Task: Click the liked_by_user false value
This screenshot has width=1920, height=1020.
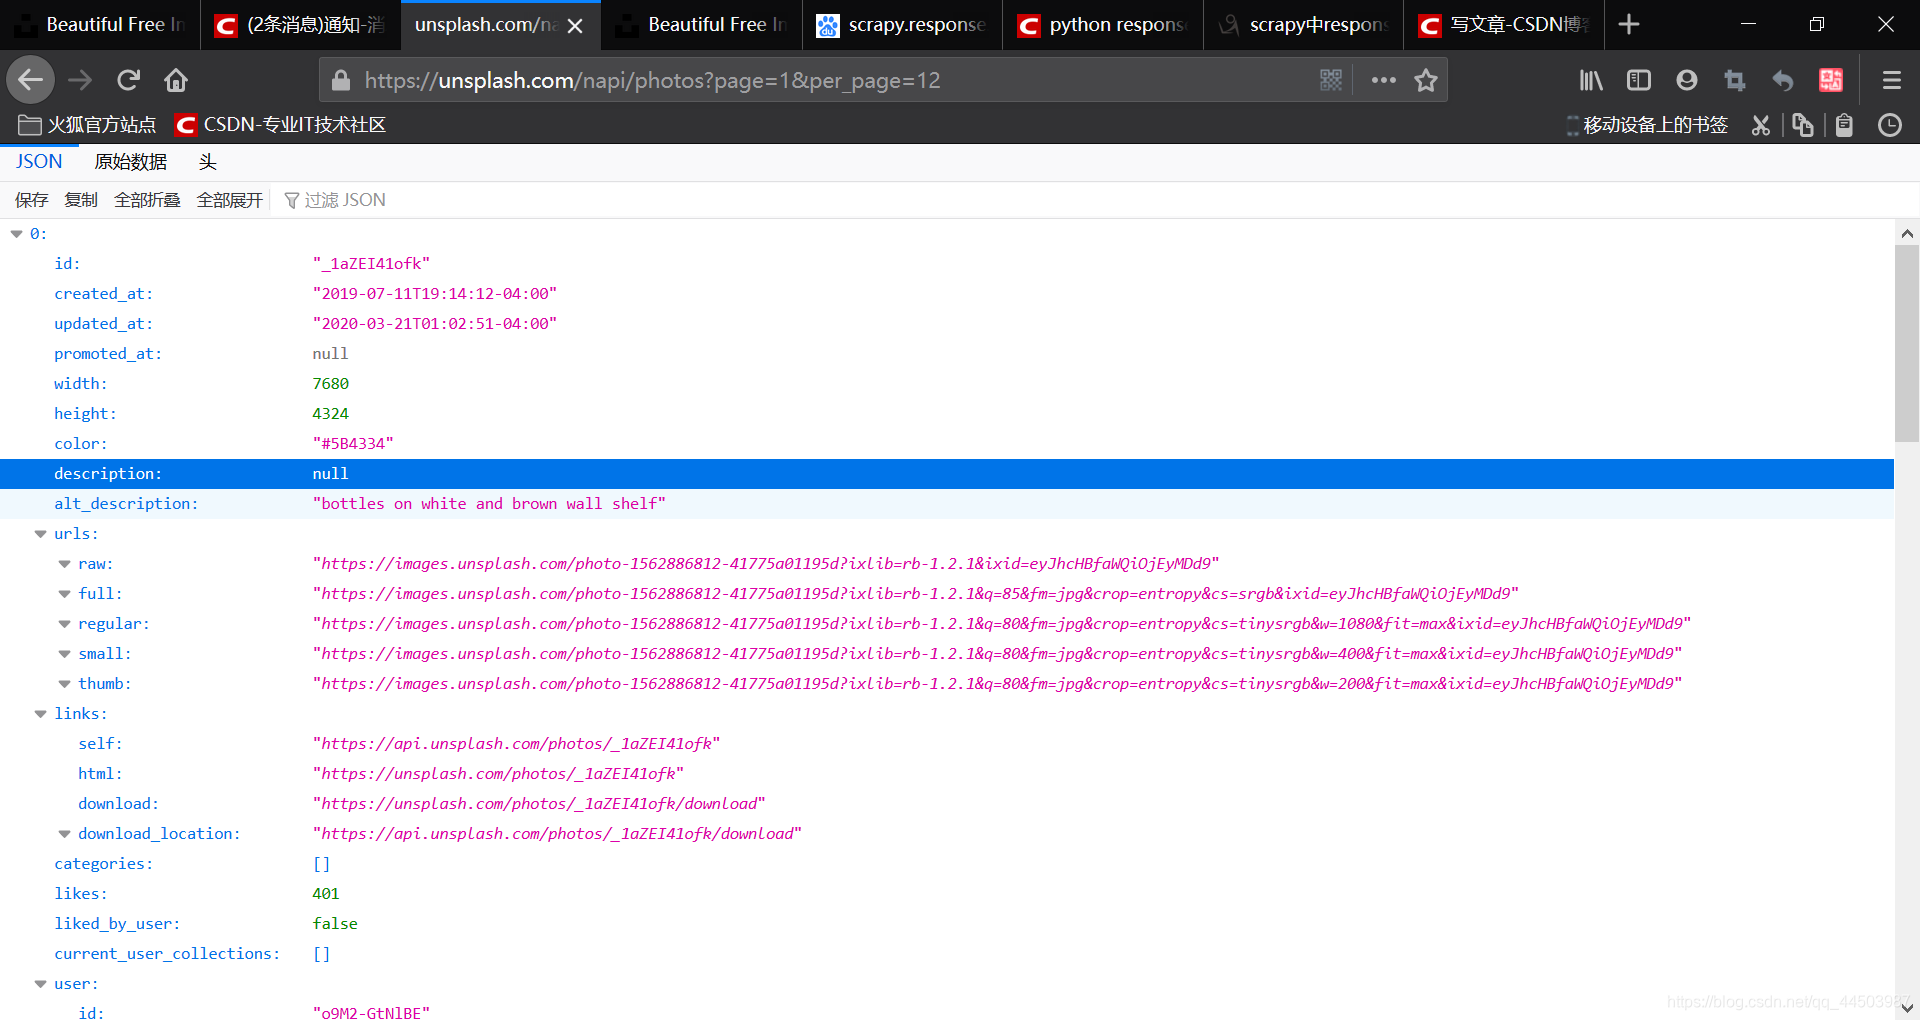Action: [335, 924]
